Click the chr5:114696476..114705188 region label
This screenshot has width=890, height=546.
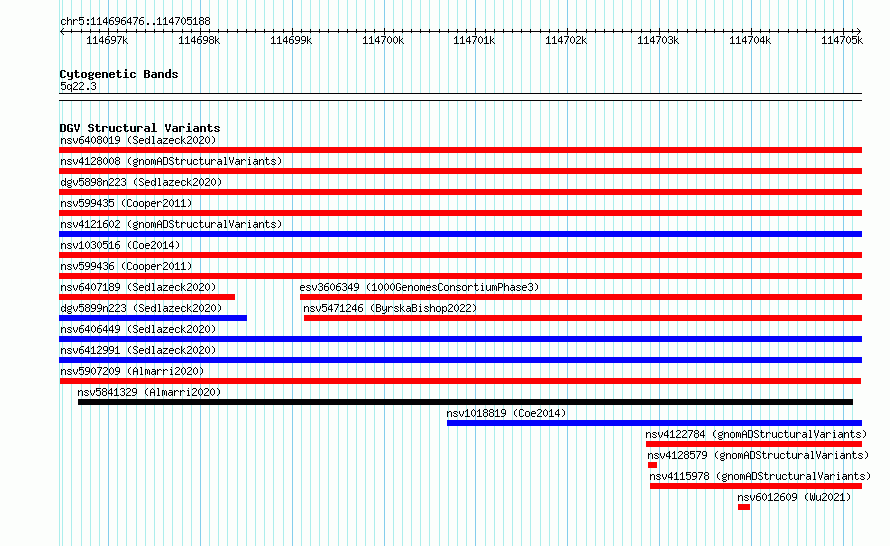tap(135, 21)
